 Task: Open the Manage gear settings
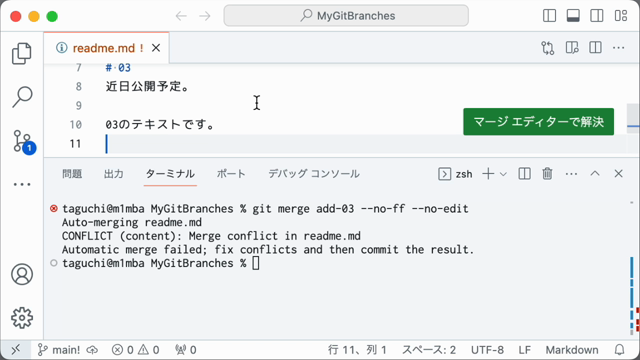tap(22, 318)
